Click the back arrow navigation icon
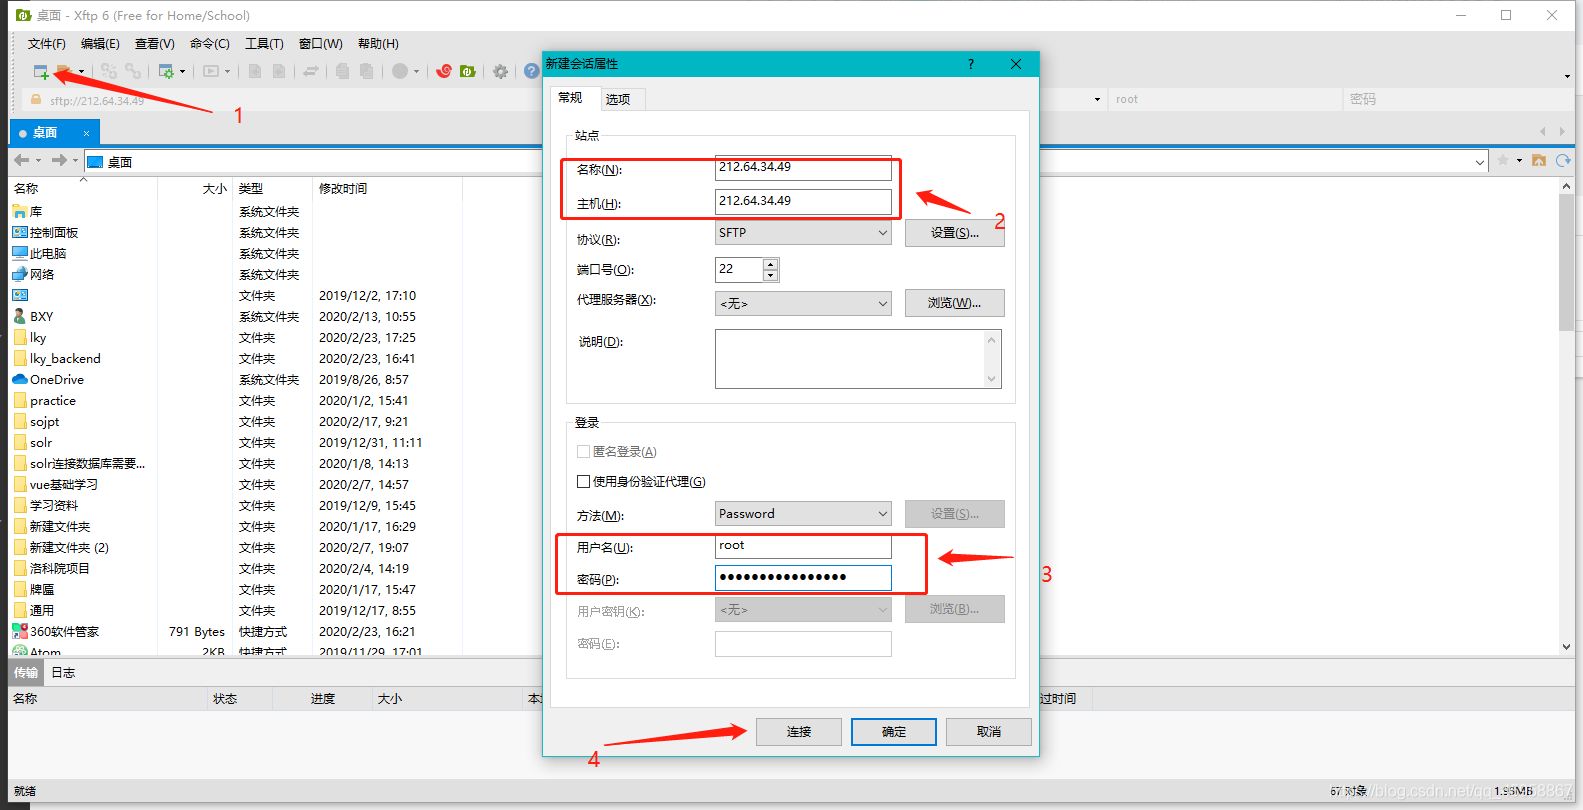 (21, 160)
